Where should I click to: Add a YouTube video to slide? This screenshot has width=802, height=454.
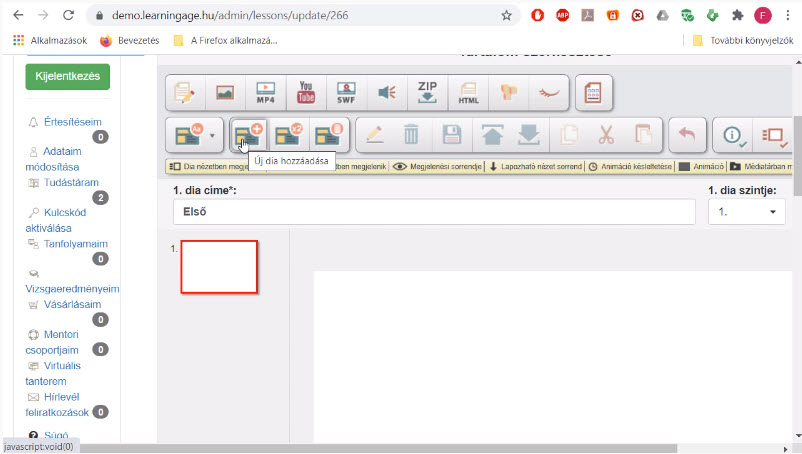[306, 93]
